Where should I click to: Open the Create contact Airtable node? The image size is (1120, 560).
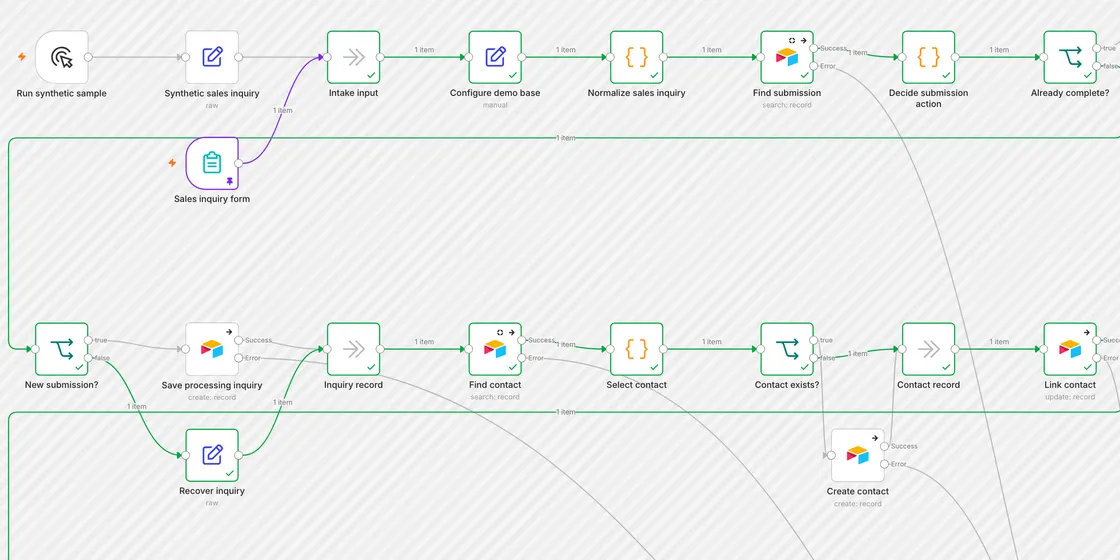click(858, 455)
